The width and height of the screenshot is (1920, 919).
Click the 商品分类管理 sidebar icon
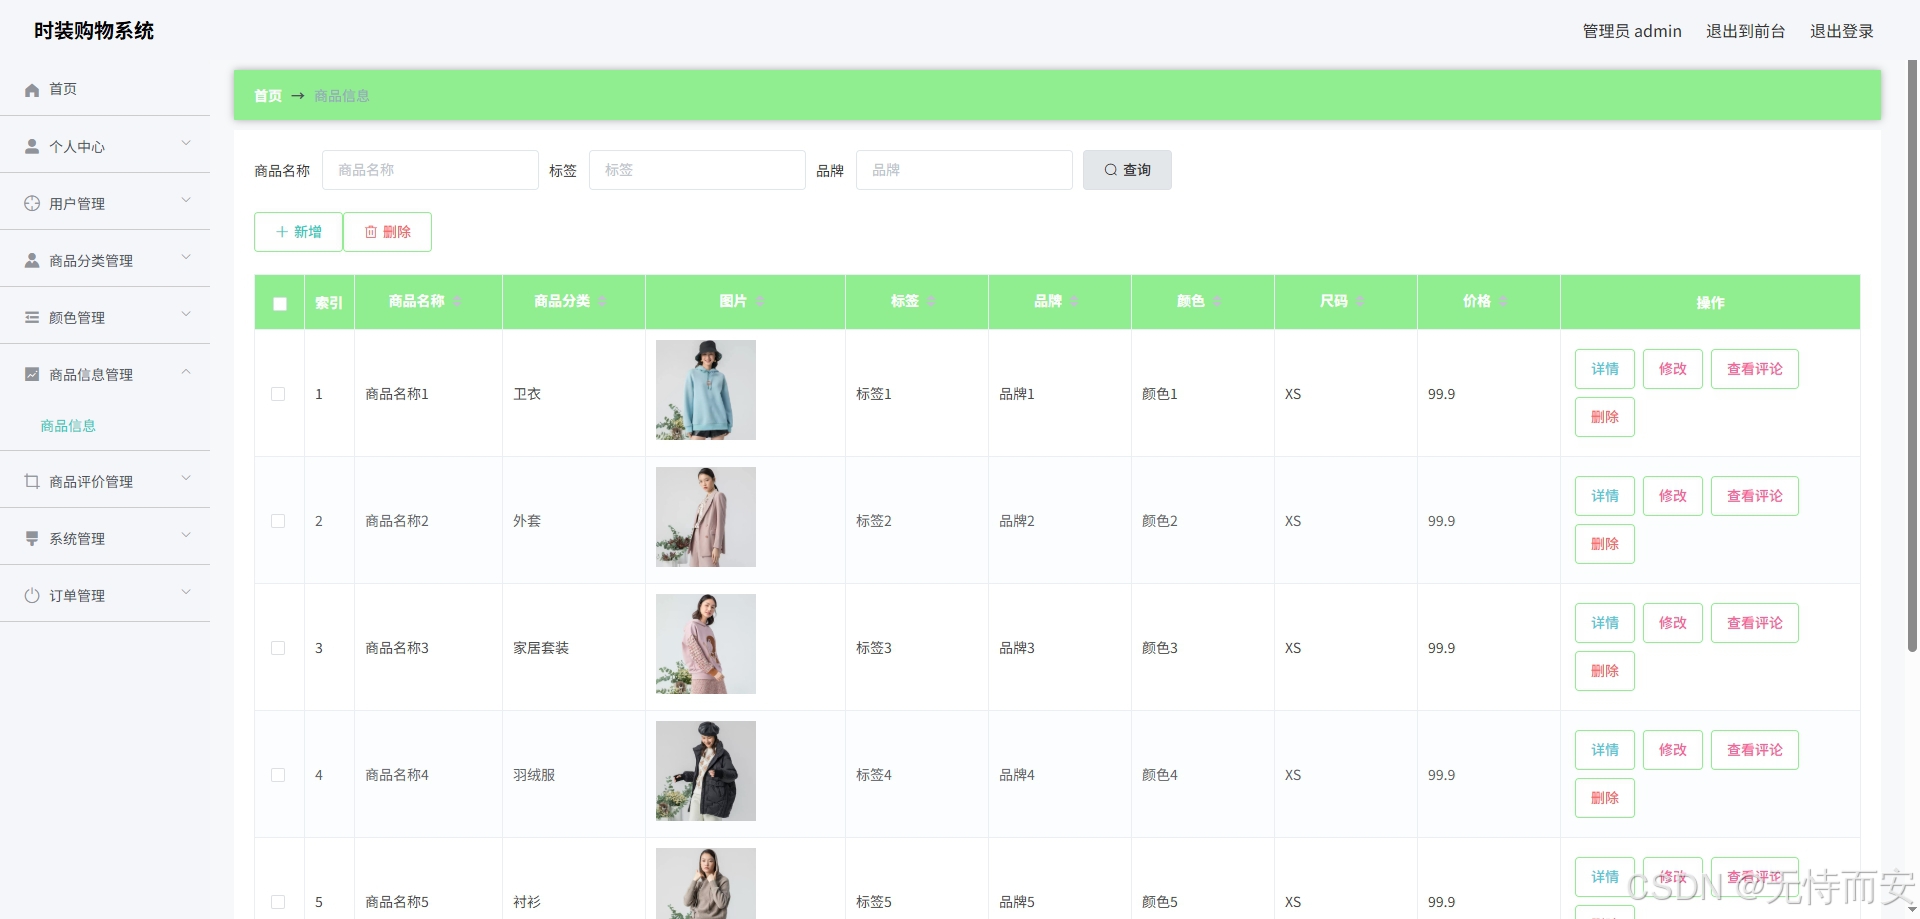tap(32, 260)
